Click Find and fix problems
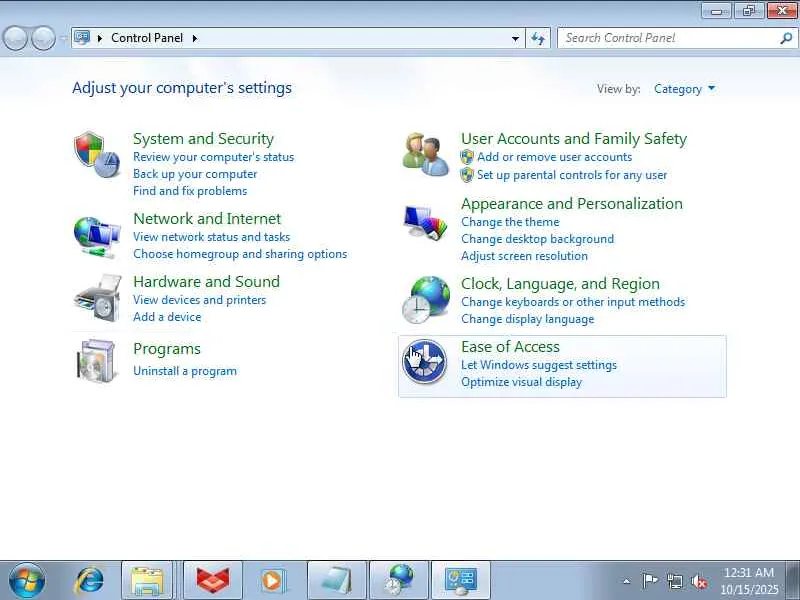 [190, 190]
